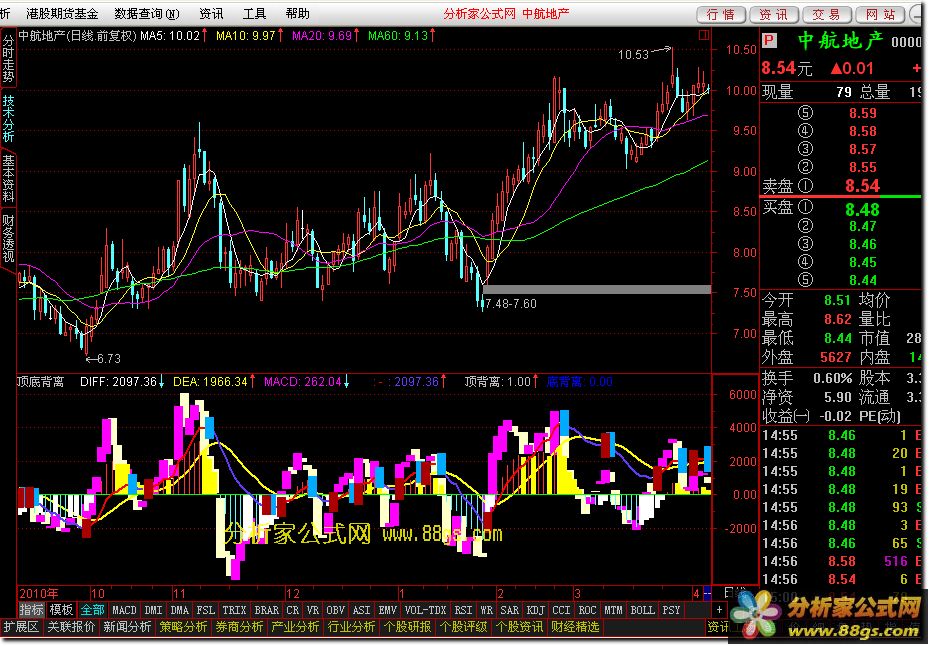The width and height of the screenshot is (930, 646).
Task: Switch indicator to FSL
Action: pyautogui.click(x=205, y=610)
